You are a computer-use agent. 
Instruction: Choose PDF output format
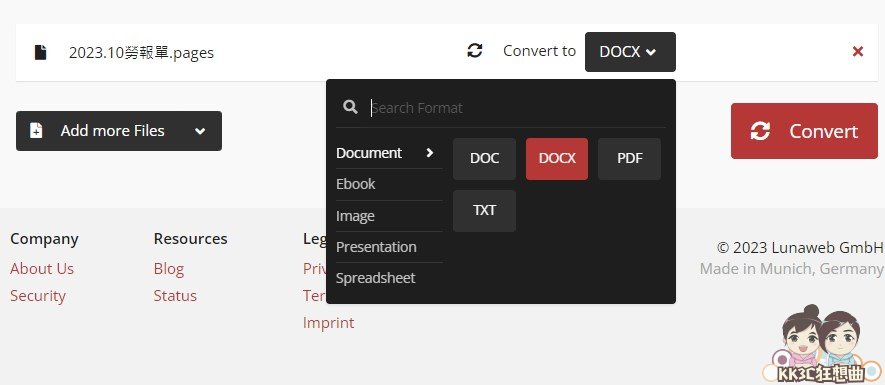[629, 159]
